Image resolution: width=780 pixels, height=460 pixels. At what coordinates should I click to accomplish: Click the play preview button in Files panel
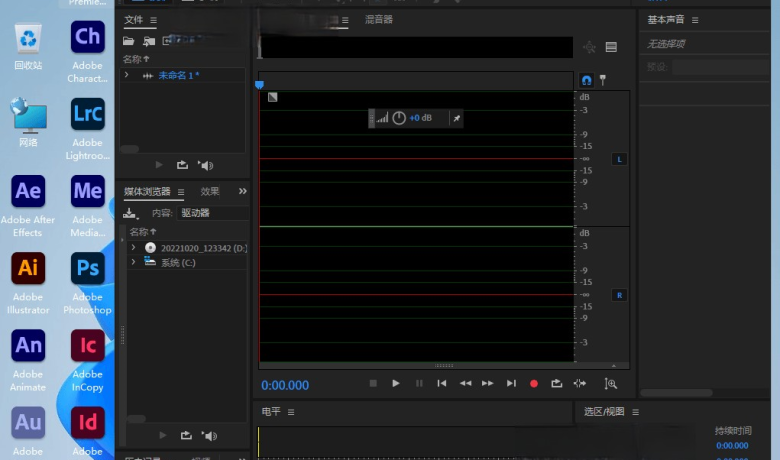click(159, 165)
